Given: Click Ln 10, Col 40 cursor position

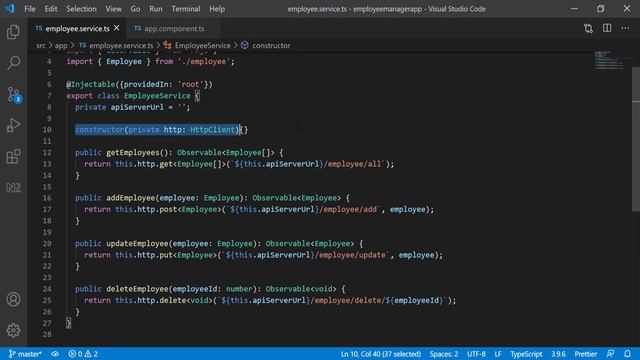Looking at the screenshot, I should (x=380, y=354).
